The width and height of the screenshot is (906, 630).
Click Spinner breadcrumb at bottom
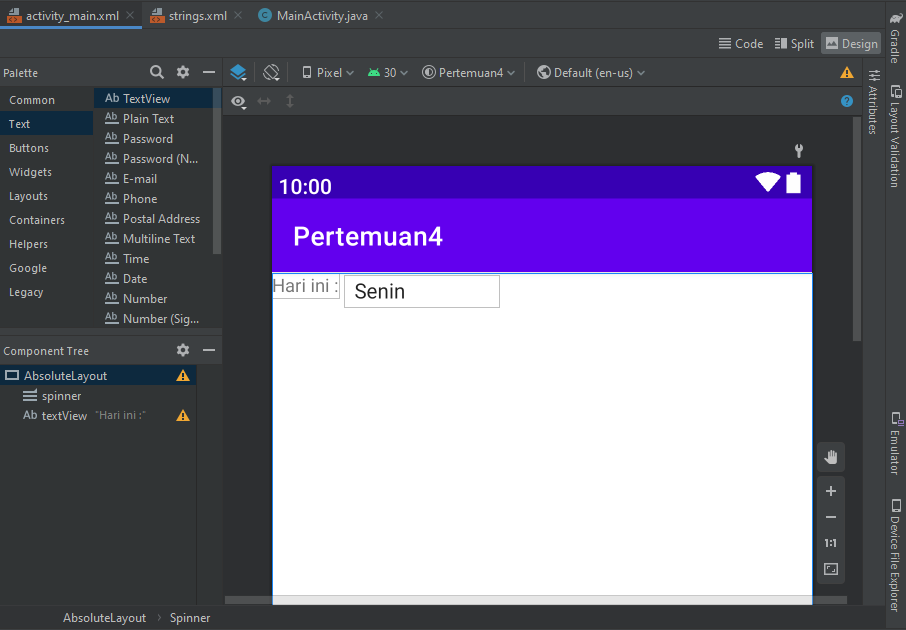point(190,618)
